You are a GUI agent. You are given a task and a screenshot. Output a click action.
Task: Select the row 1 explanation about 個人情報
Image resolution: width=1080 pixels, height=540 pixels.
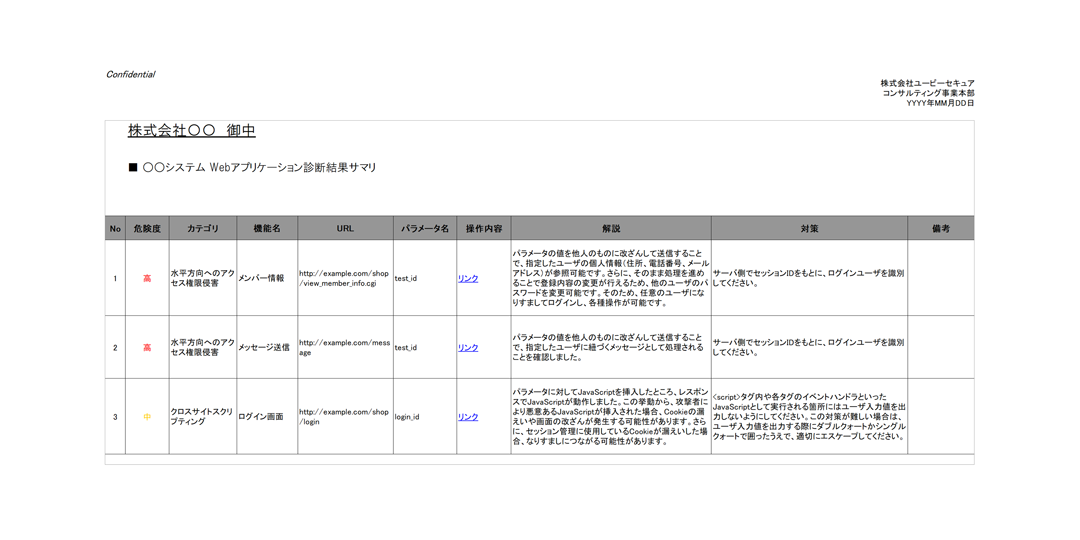611,278
